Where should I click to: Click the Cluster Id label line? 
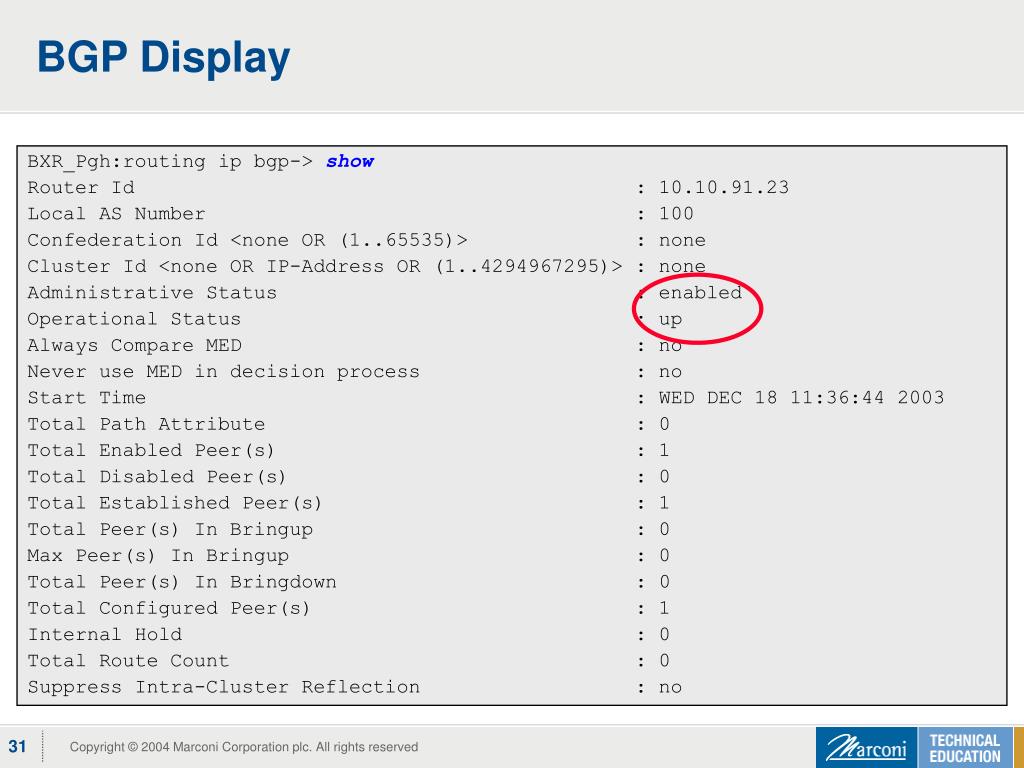(x=325, y=266)
